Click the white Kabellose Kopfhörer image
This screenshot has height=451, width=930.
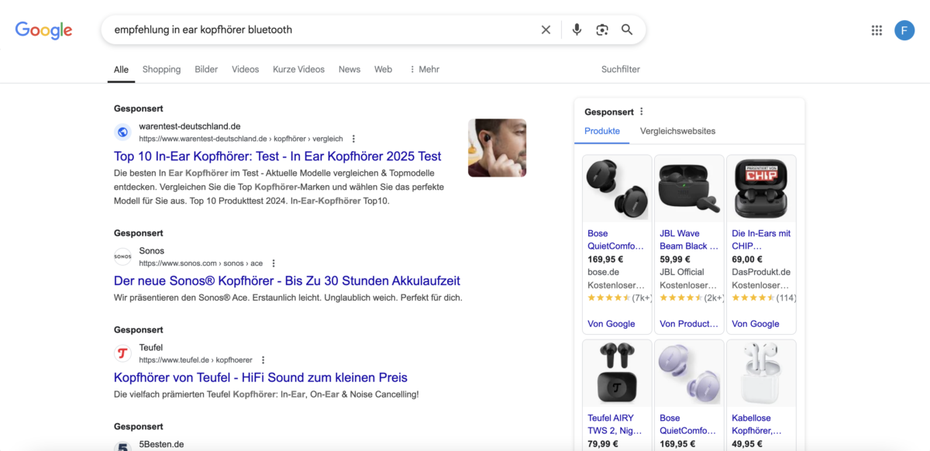(761, 374)
